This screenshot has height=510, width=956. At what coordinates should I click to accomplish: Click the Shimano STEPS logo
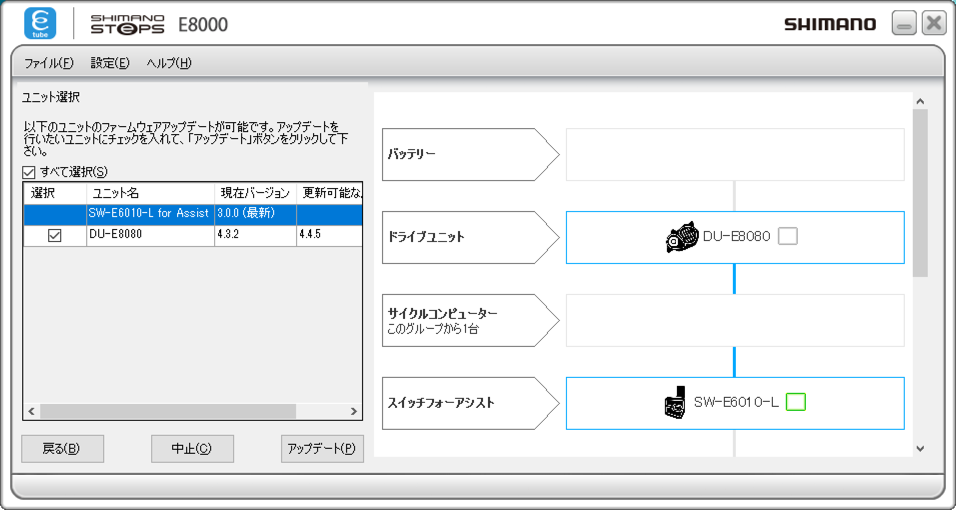[x=128, y=24]
